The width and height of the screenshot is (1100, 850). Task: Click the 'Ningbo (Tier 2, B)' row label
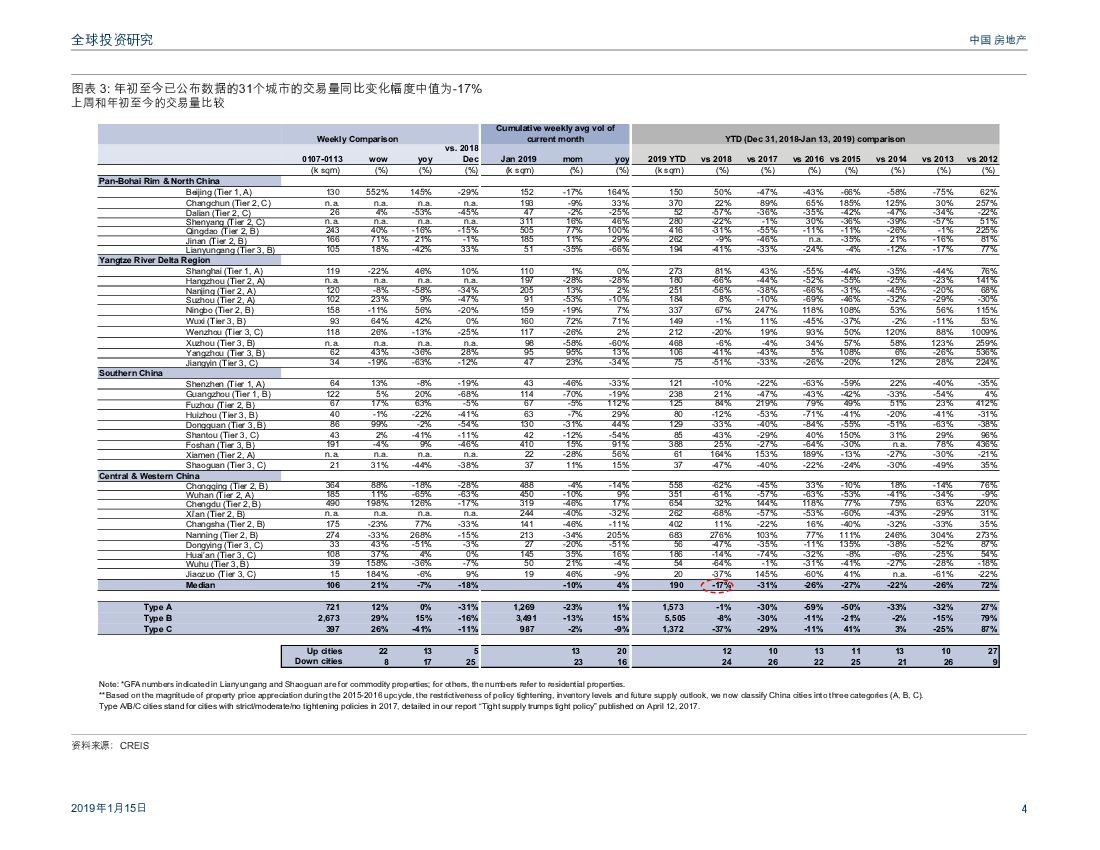[x=220, y=311]
